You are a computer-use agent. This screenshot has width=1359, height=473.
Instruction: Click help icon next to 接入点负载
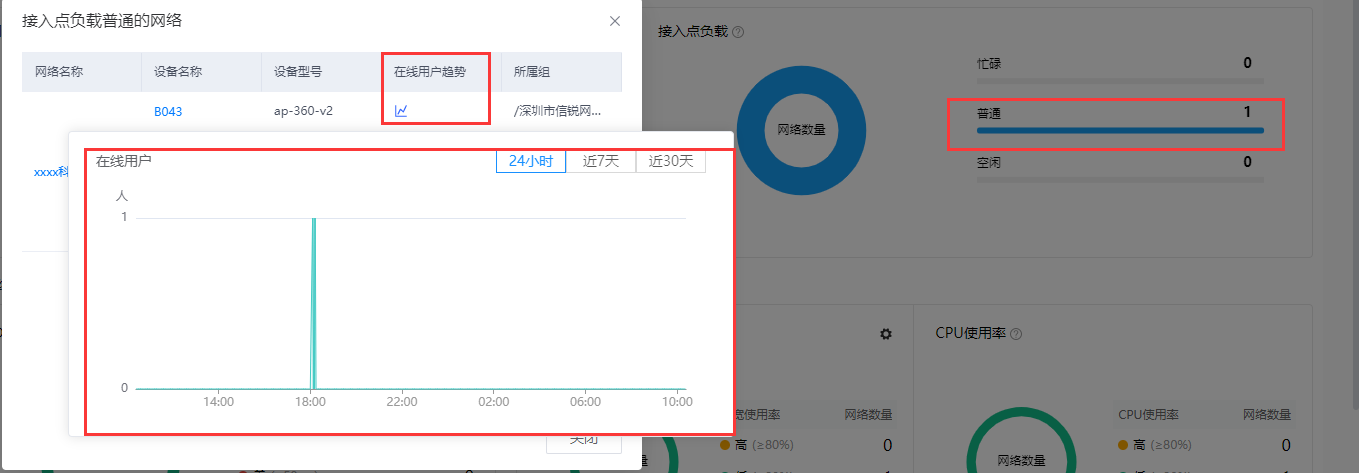click(738, 32)
